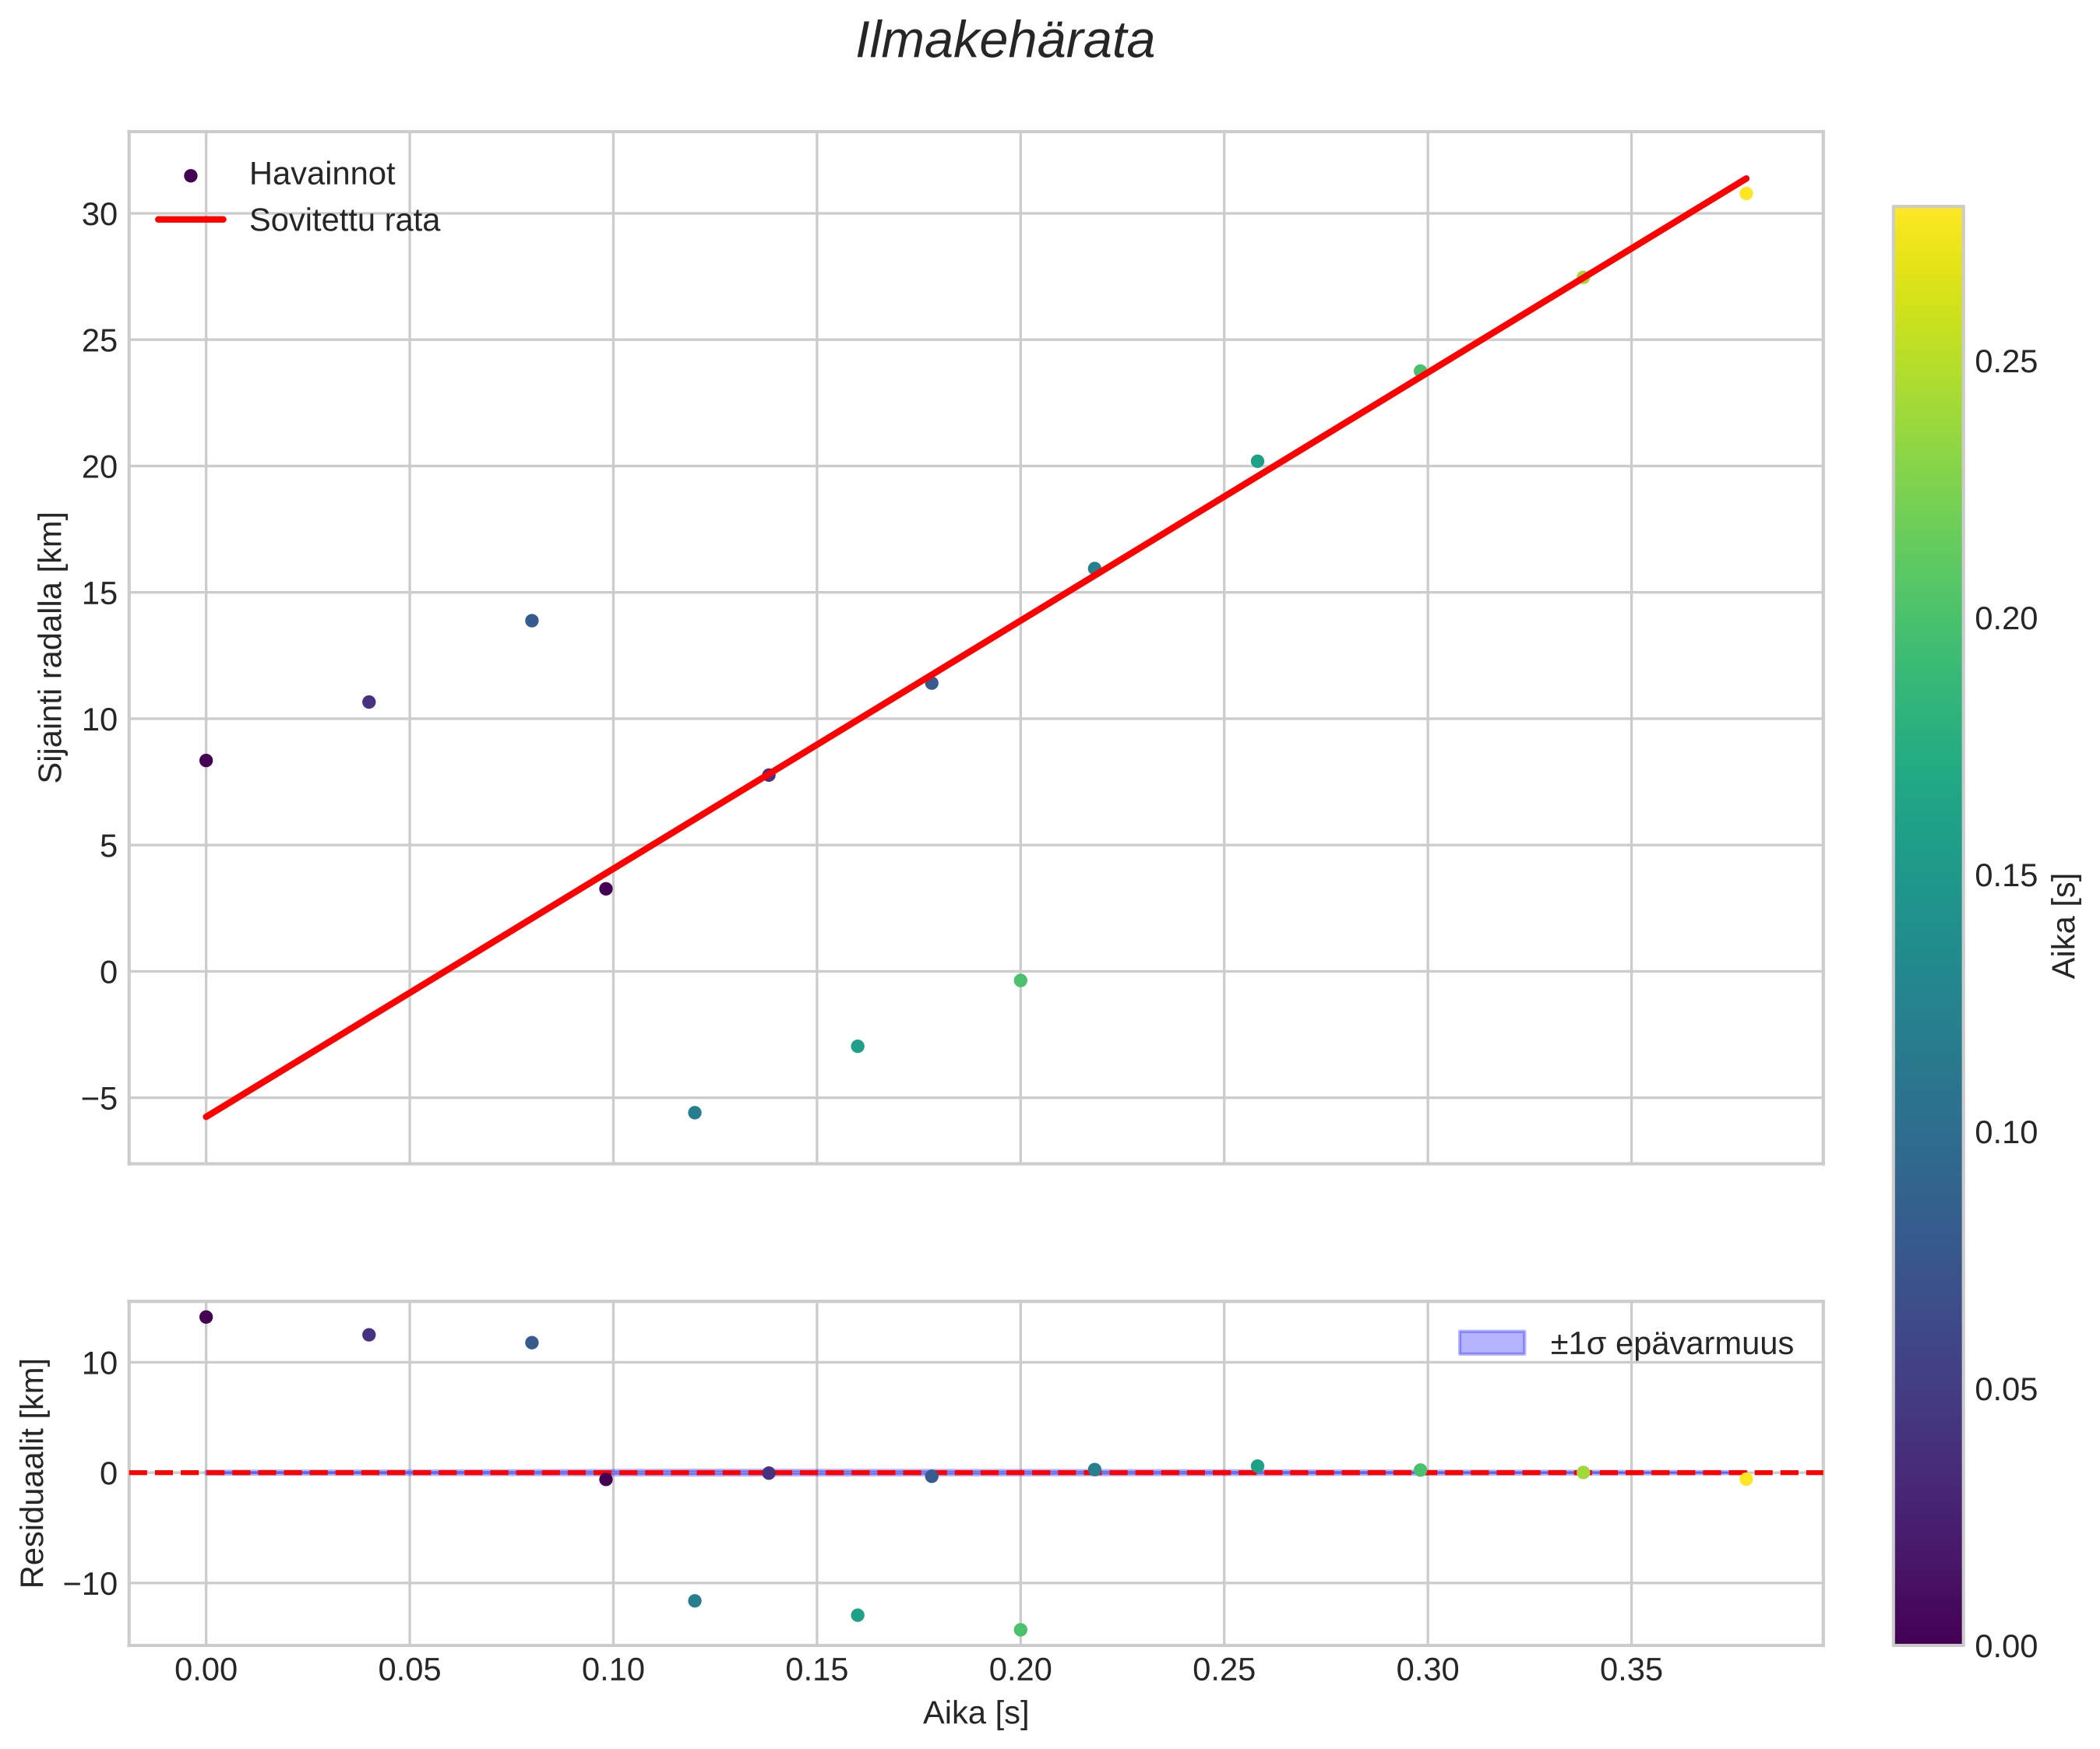
Task: Click the dark purple observation at time 0.00
Action: click(206, 760)
